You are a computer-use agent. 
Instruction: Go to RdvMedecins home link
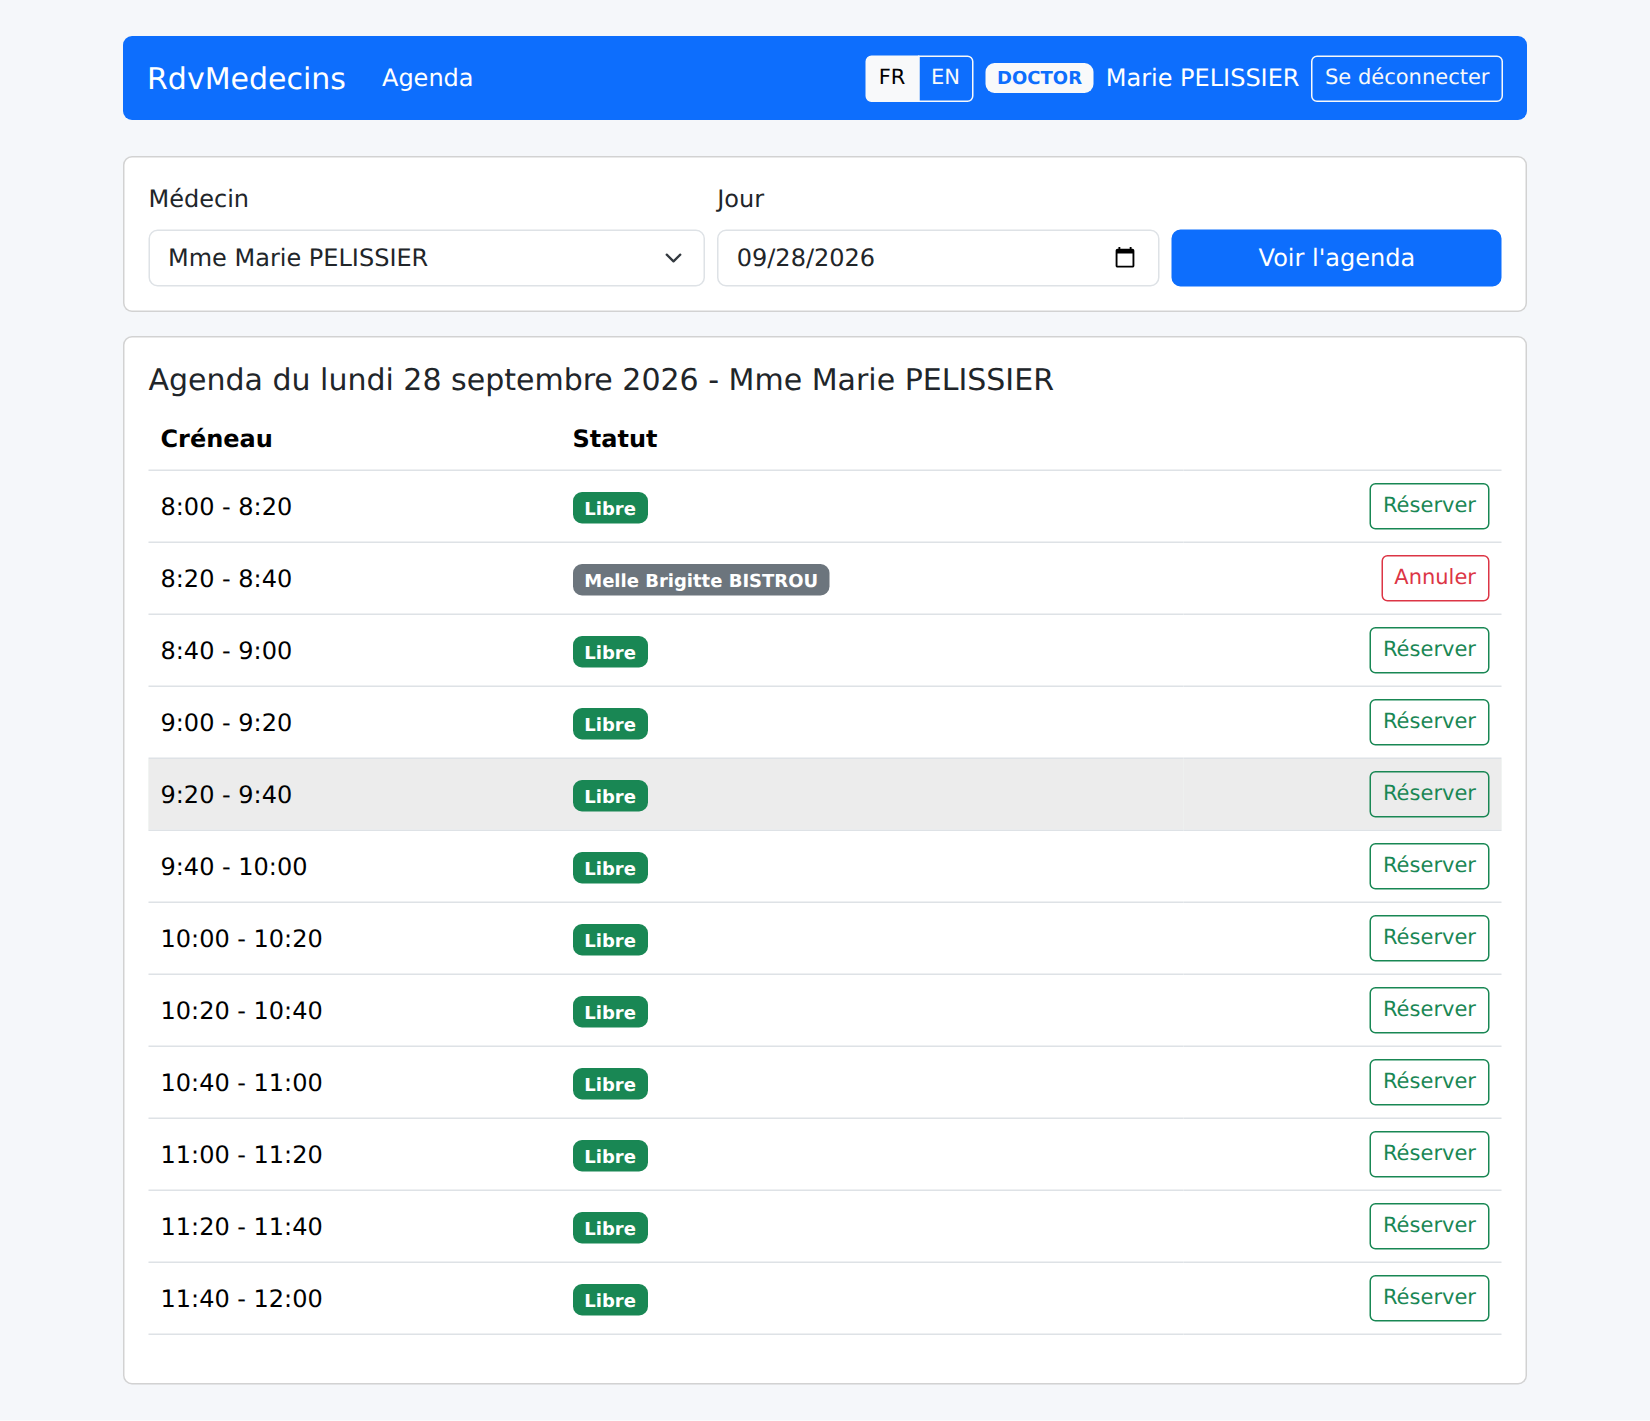tap(246, 78)
